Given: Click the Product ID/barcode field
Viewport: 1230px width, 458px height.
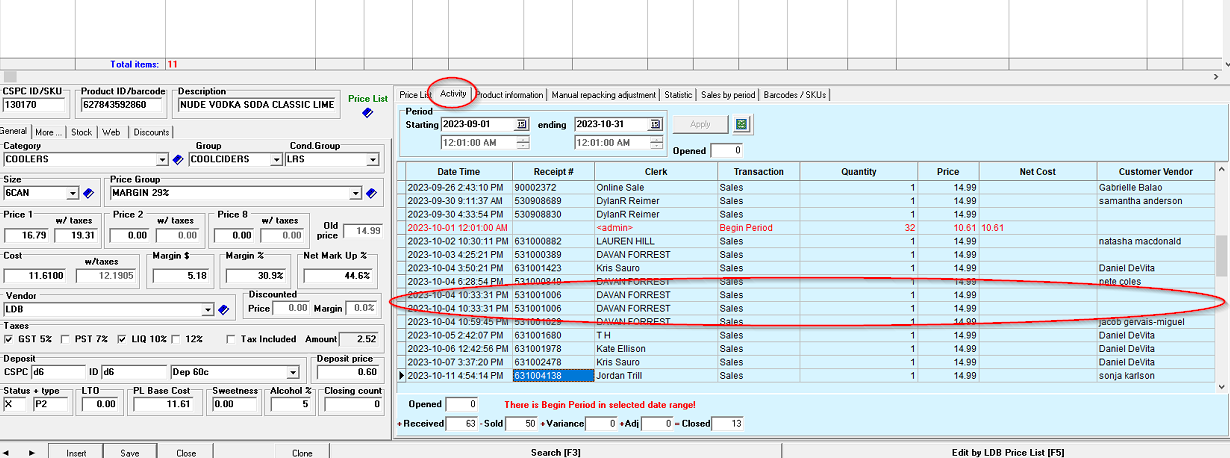Looking at the screenshot, I should pyautogui.click(x=121, y=104).
